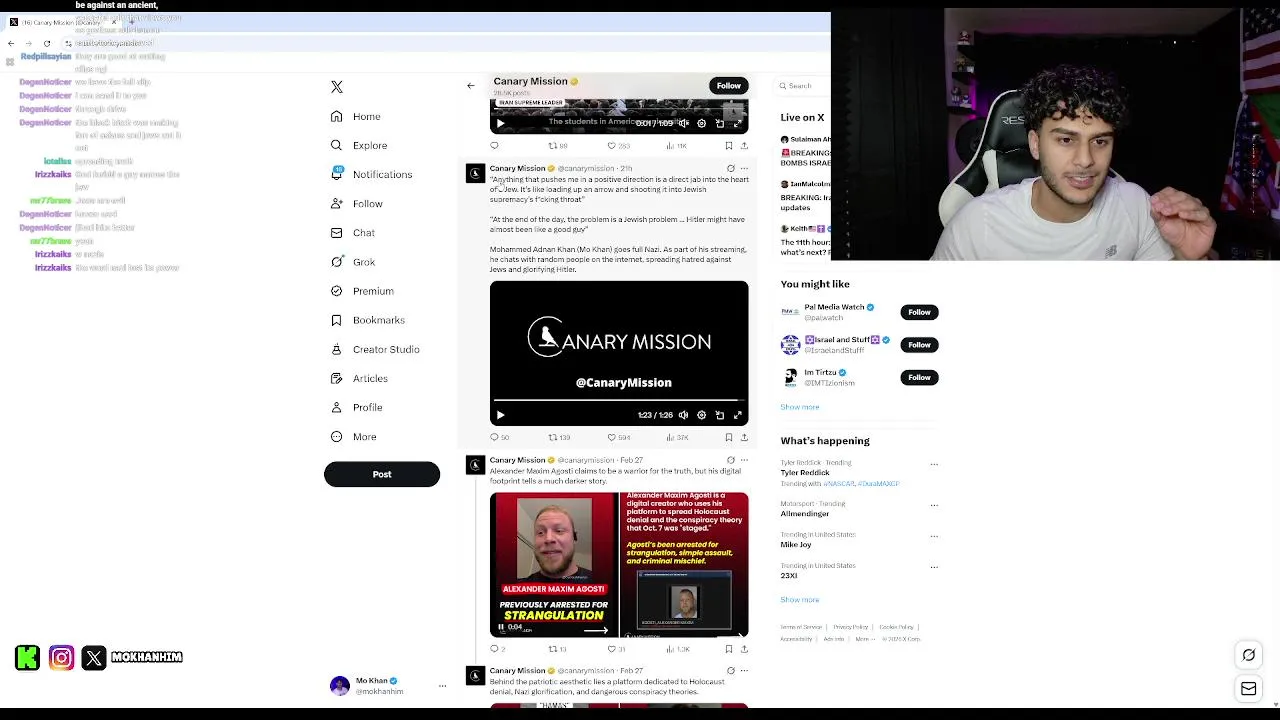Reload the browser page

coord(47,43)
